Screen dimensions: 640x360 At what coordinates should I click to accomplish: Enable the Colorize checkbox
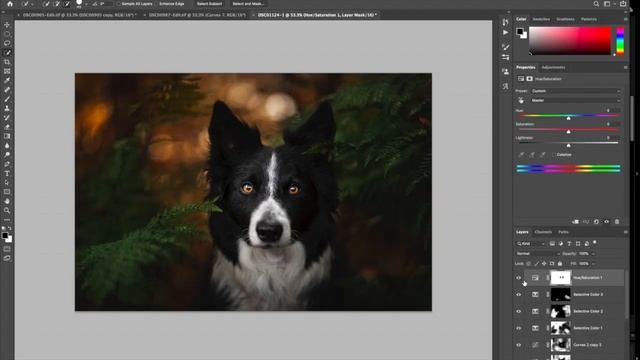click(554, 155)
